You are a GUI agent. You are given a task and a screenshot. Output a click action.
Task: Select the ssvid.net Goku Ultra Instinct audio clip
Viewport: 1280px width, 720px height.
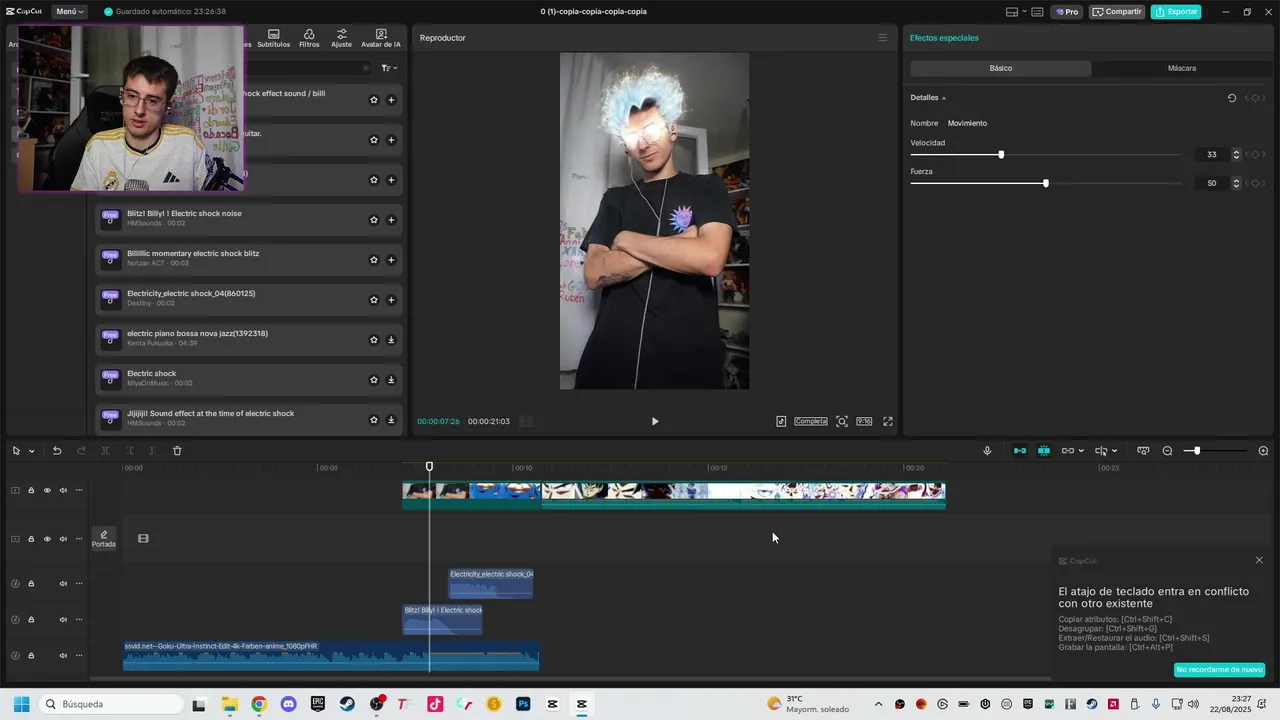(331, 656)
